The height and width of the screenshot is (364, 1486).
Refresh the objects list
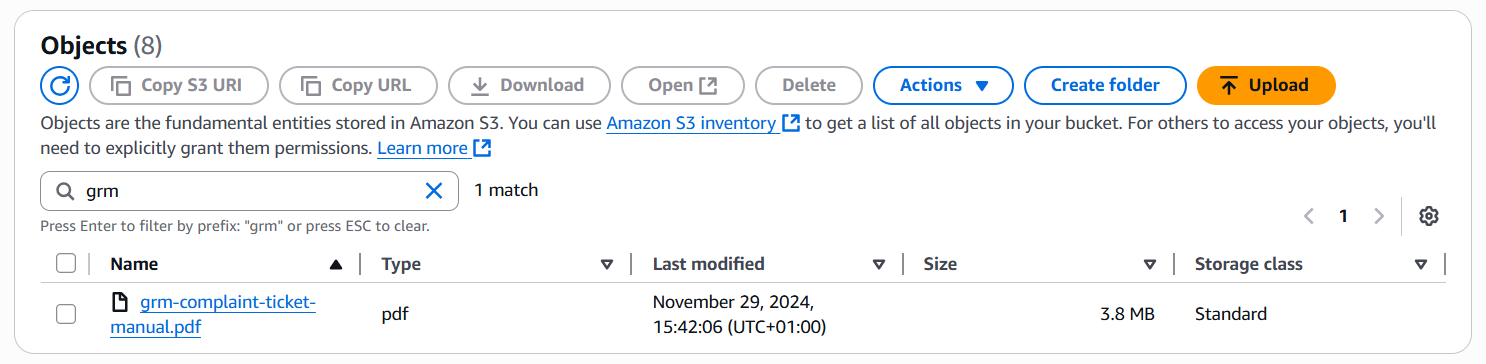pos(59,85)
